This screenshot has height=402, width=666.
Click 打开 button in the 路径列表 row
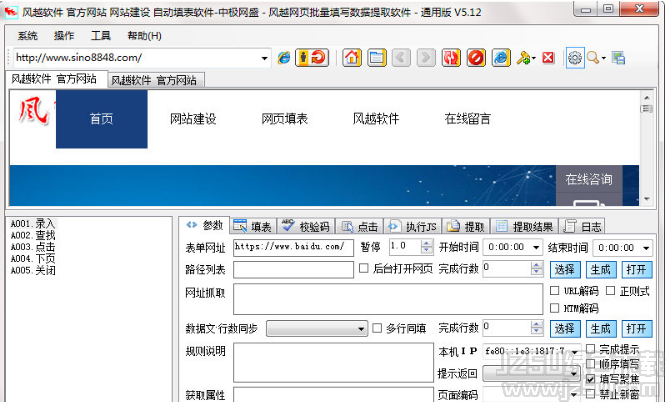point(636,269)
